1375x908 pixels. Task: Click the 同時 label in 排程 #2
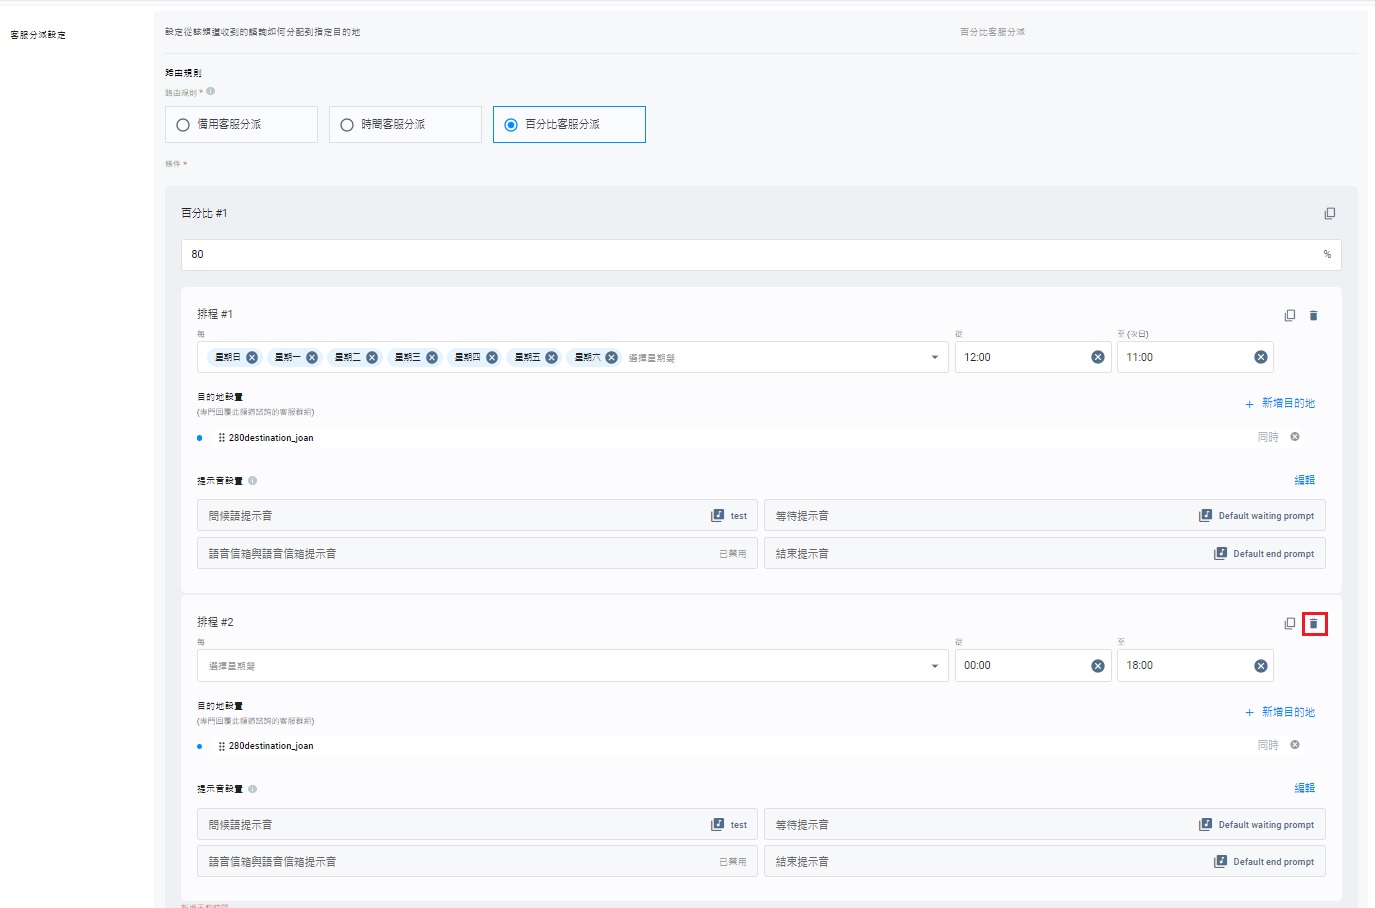pyautogui.click(x=1268, y=745)
